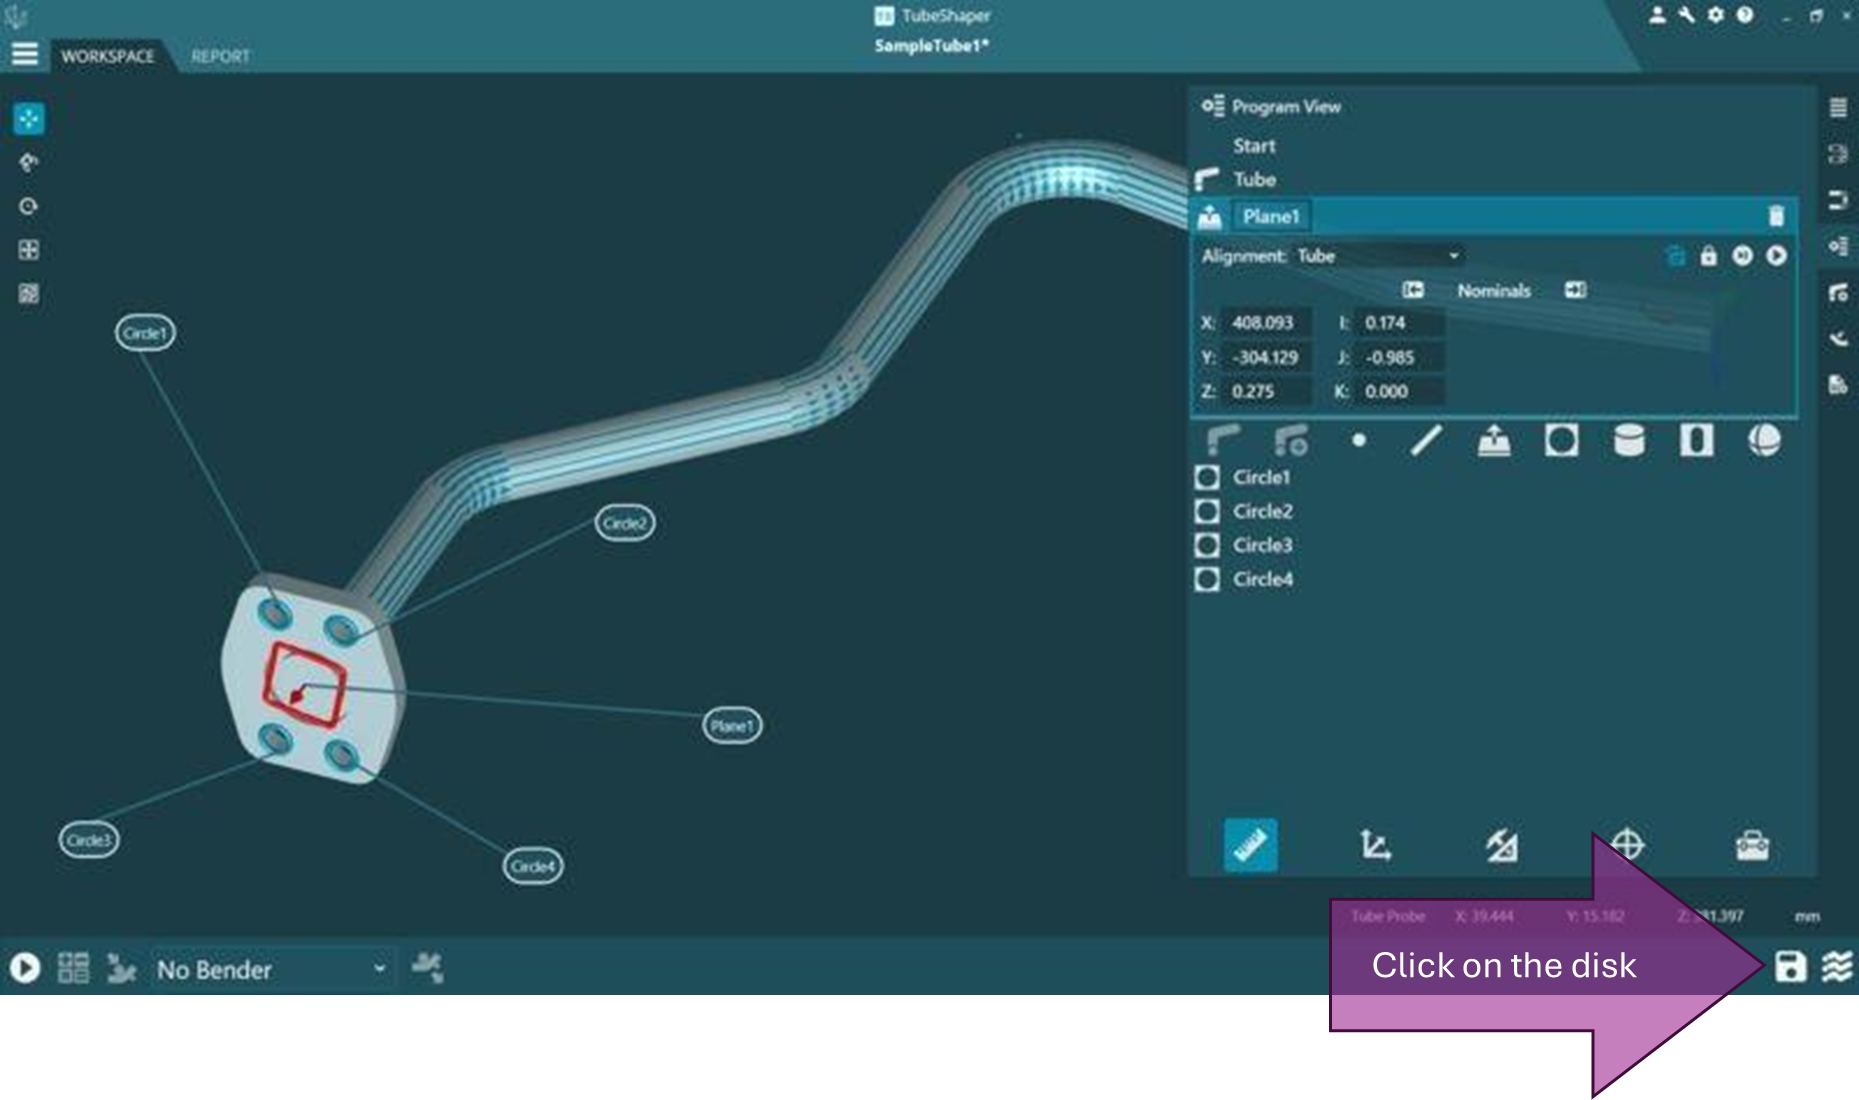1859x1100 pixels.
Task: Open the coordinate system alignment tool
Action: click(1375, 845)
